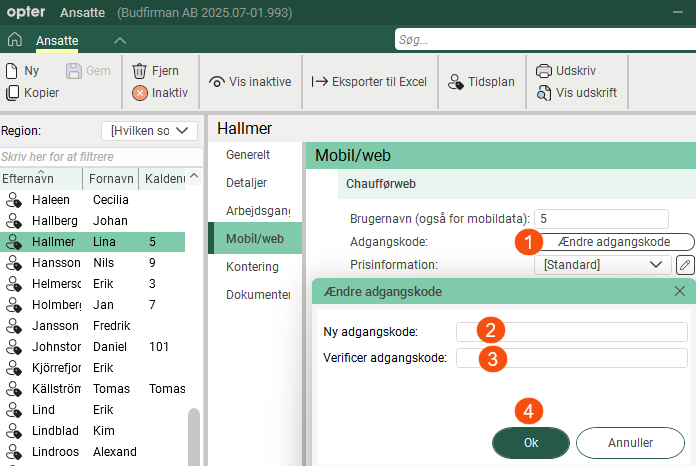The image size is (696, 466).
Task: Click the pencil edit icon next to Prisinformation
Action: coord(684,265)
